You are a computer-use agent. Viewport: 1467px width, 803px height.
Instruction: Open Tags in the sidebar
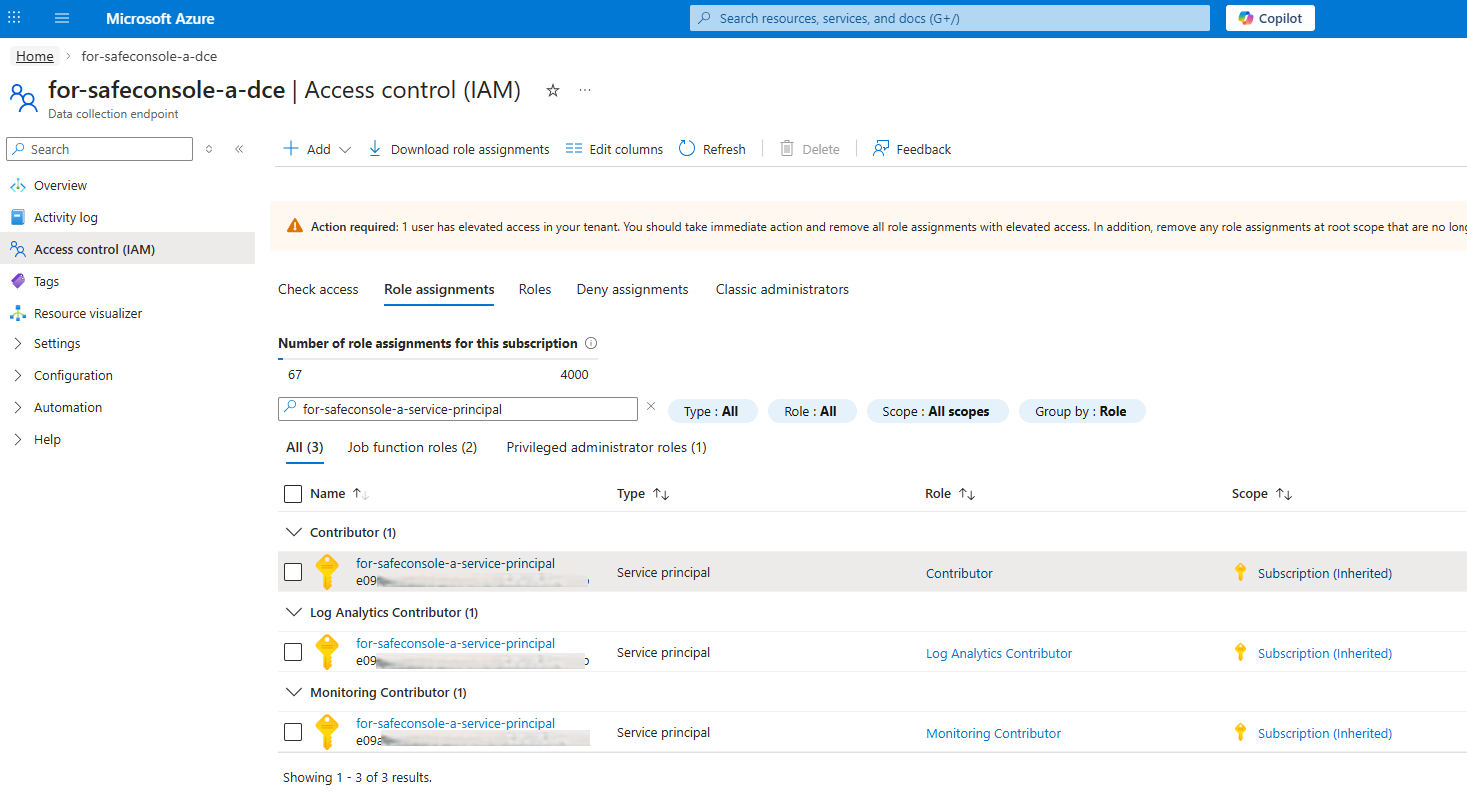(46, 281)
